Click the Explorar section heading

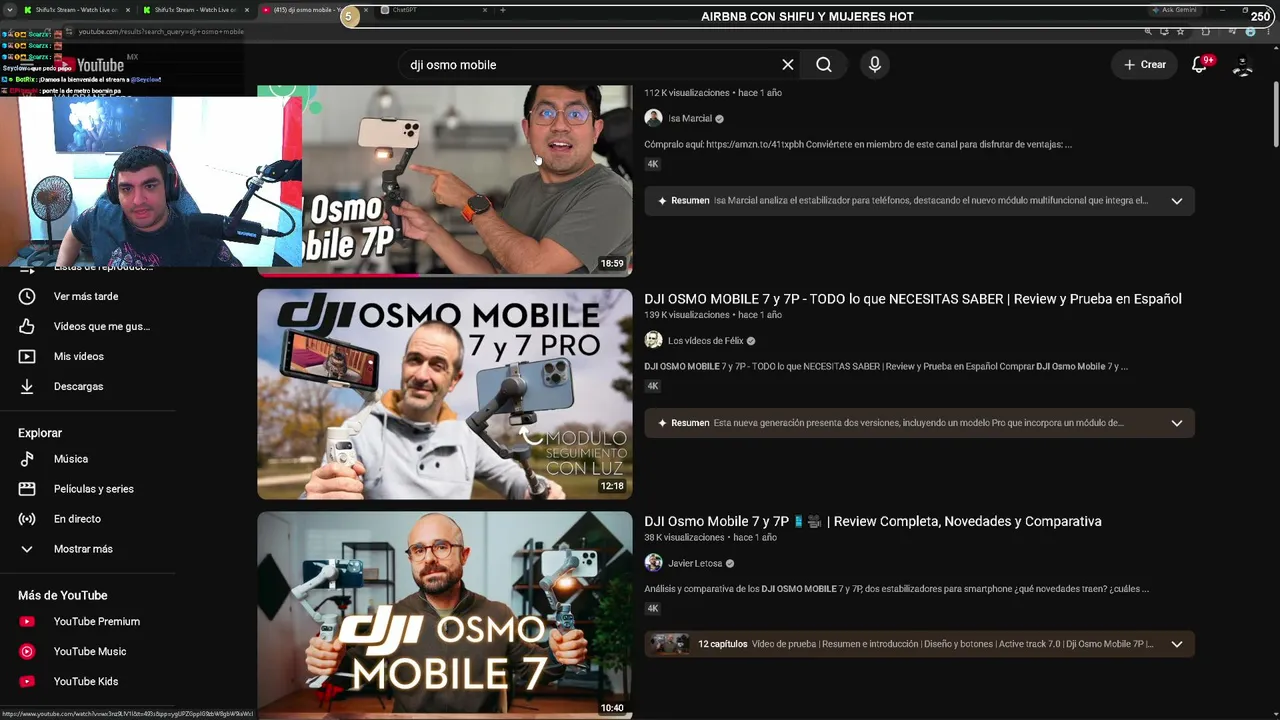40,433
